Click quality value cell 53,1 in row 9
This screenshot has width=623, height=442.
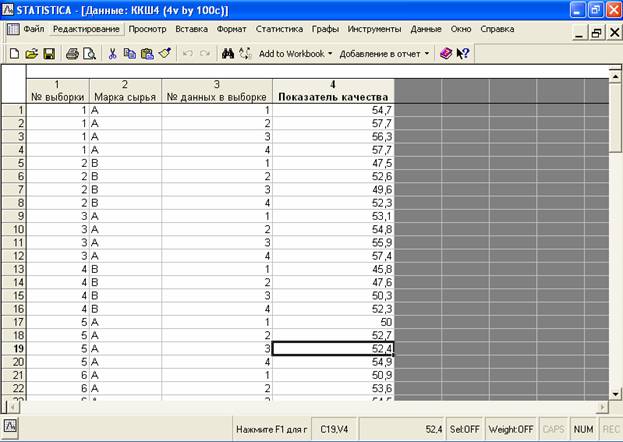[333, 216]
